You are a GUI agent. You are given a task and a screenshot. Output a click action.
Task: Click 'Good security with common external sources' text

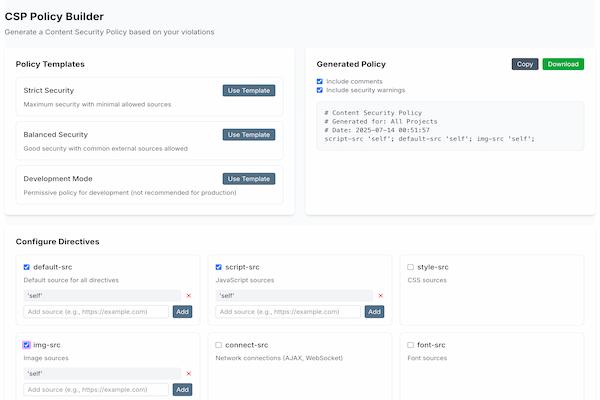coord(106,149)
